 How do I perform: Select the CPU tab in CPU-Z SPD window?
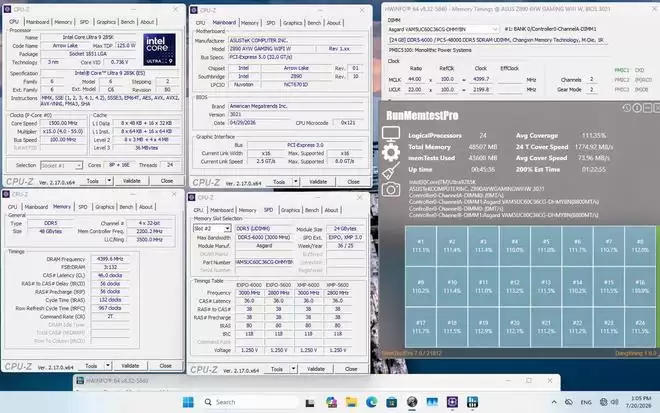point(198,210)
